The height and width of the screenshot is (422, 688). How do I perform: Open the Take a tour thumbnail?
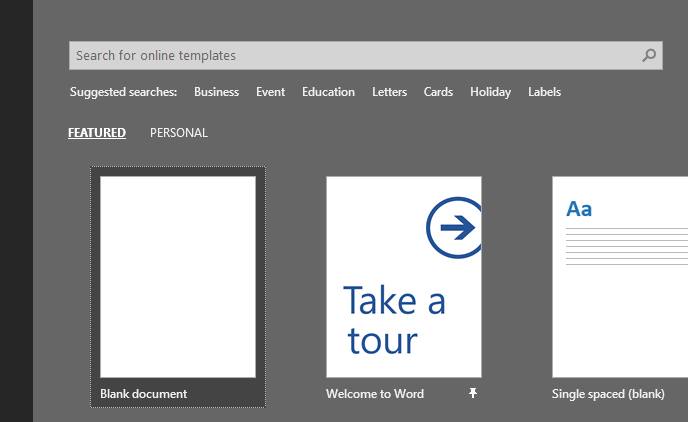(404, 277)
